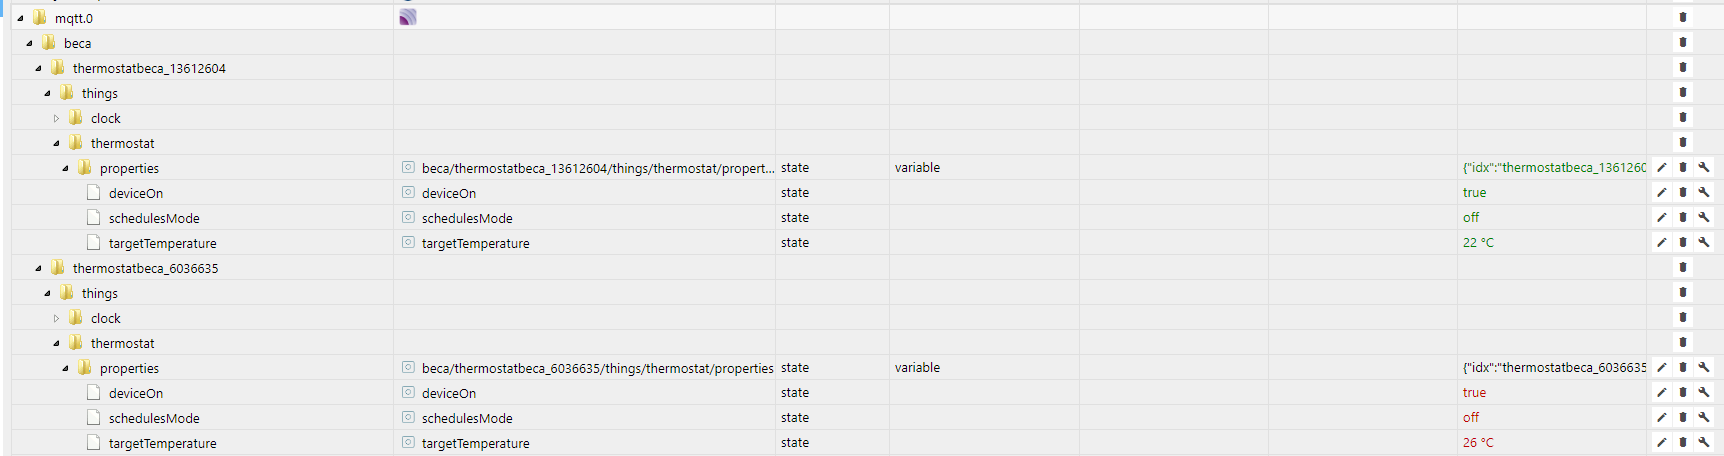Image resolution: width=1724 pixels, height=456 pixels.
Task: Expand the clock folder under thermostatbeca_13612604
Action: click(56, 118)
